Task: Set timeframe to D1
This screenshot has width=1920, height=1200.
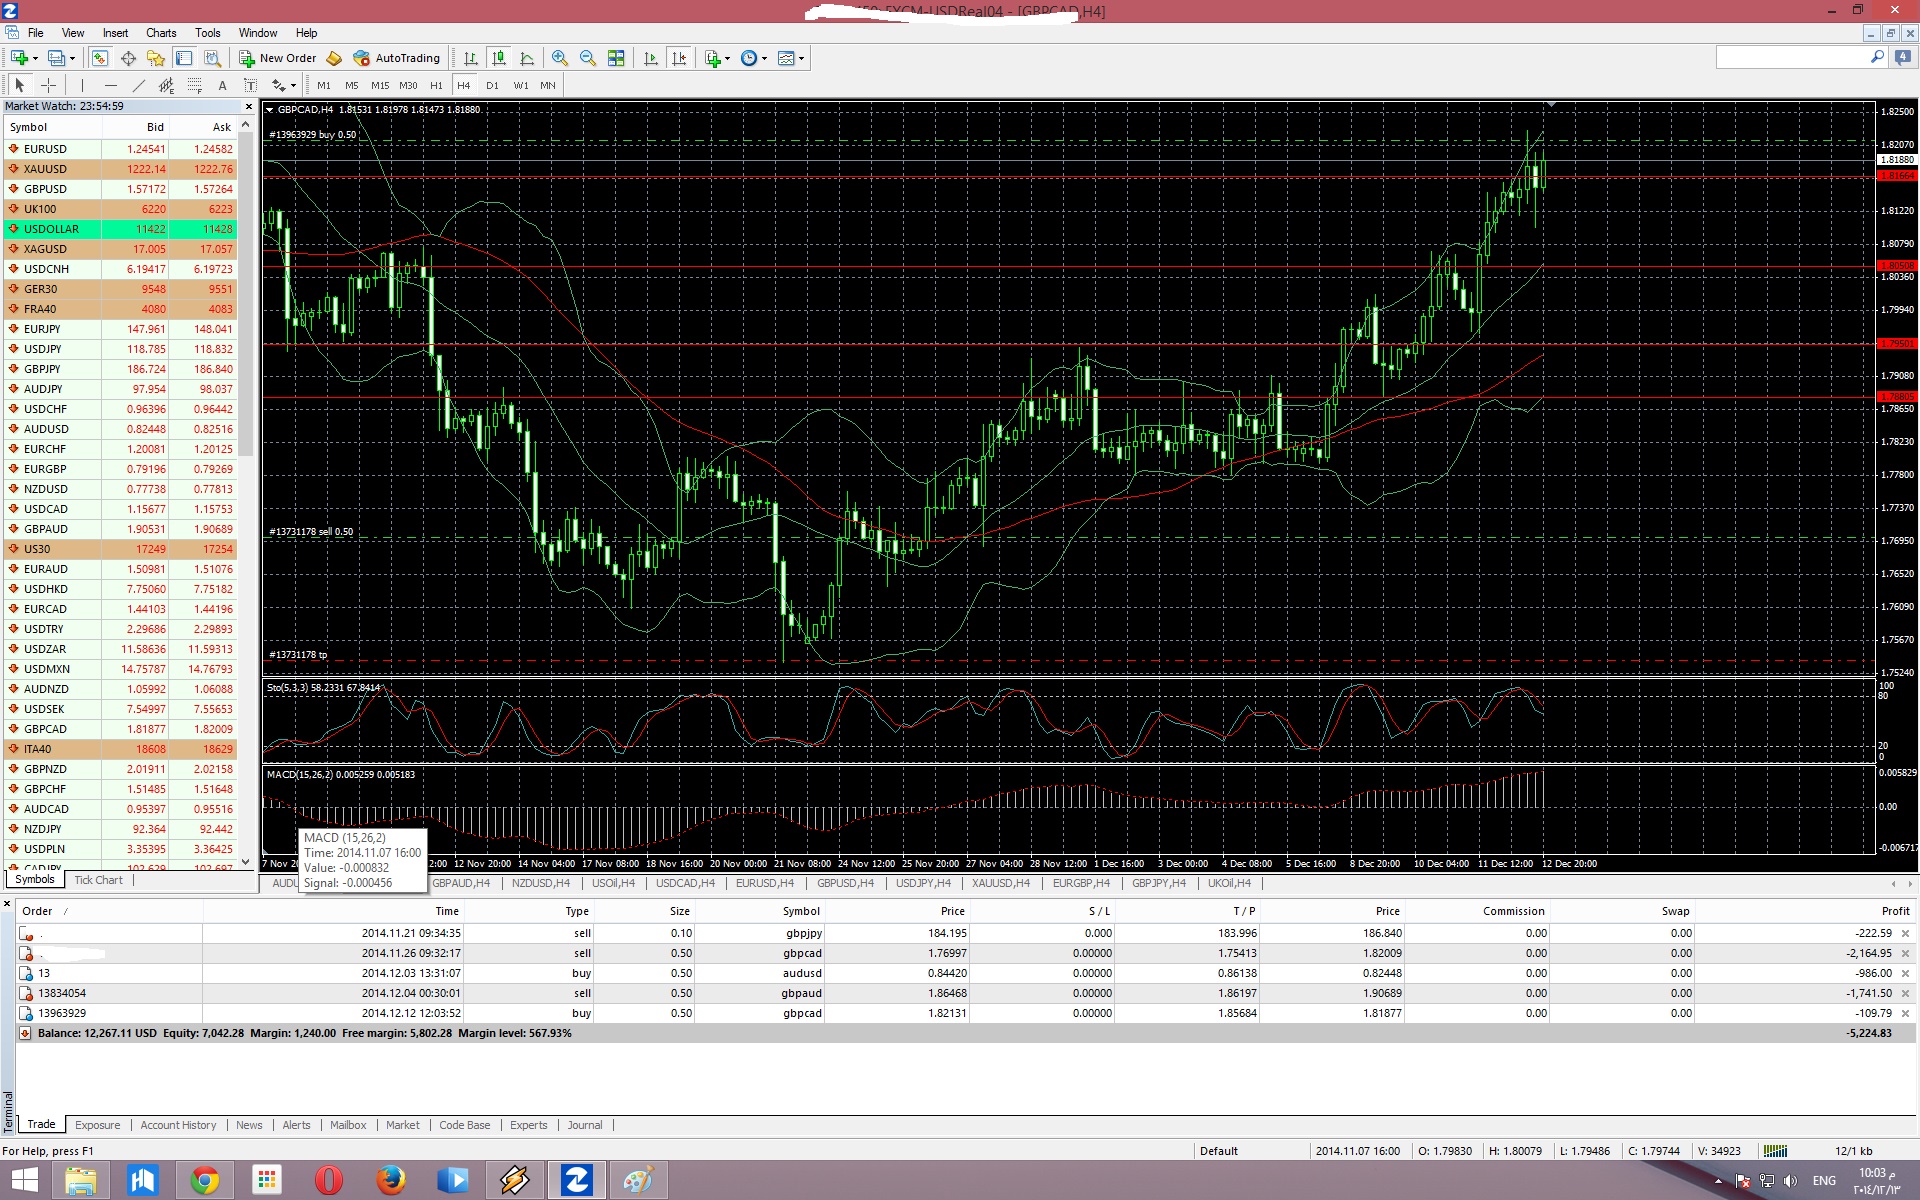Action: tap(492, 85)
